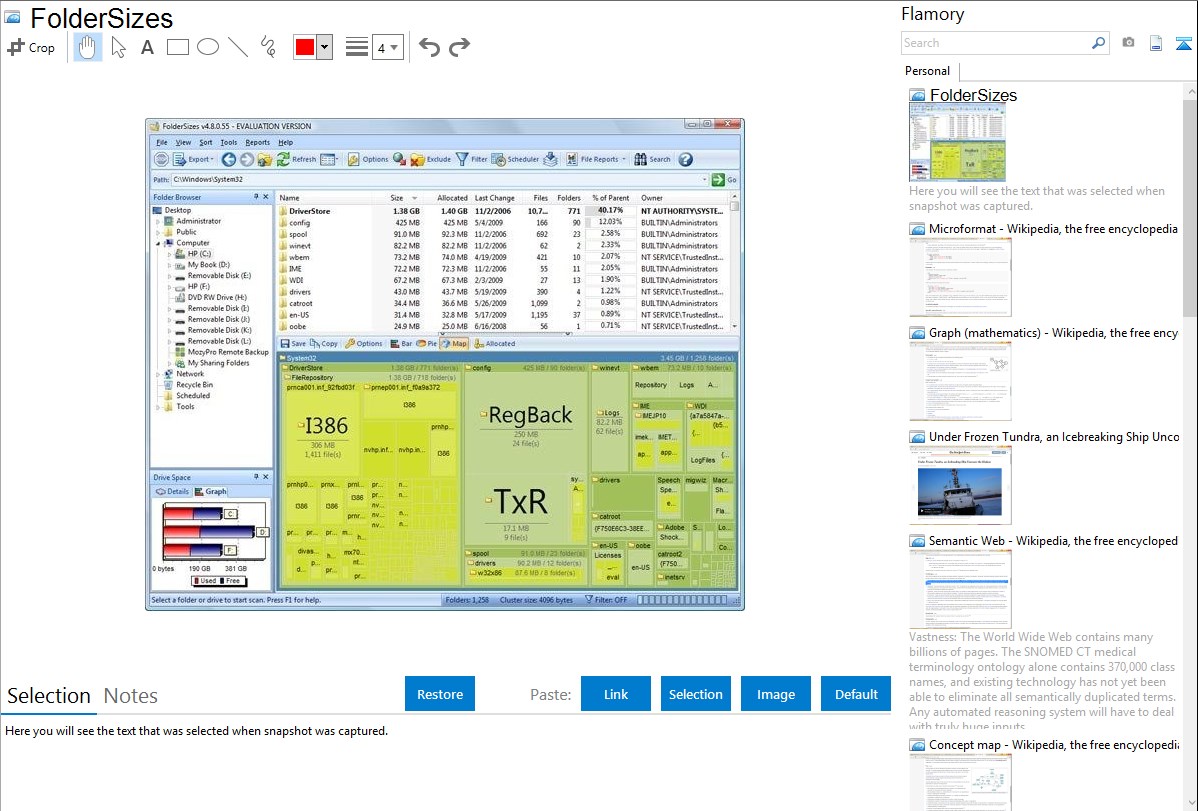Click the 'Semantic Web - Wikipedia' title
This screenshot has height=811, width=1198.
[1053, 541]
